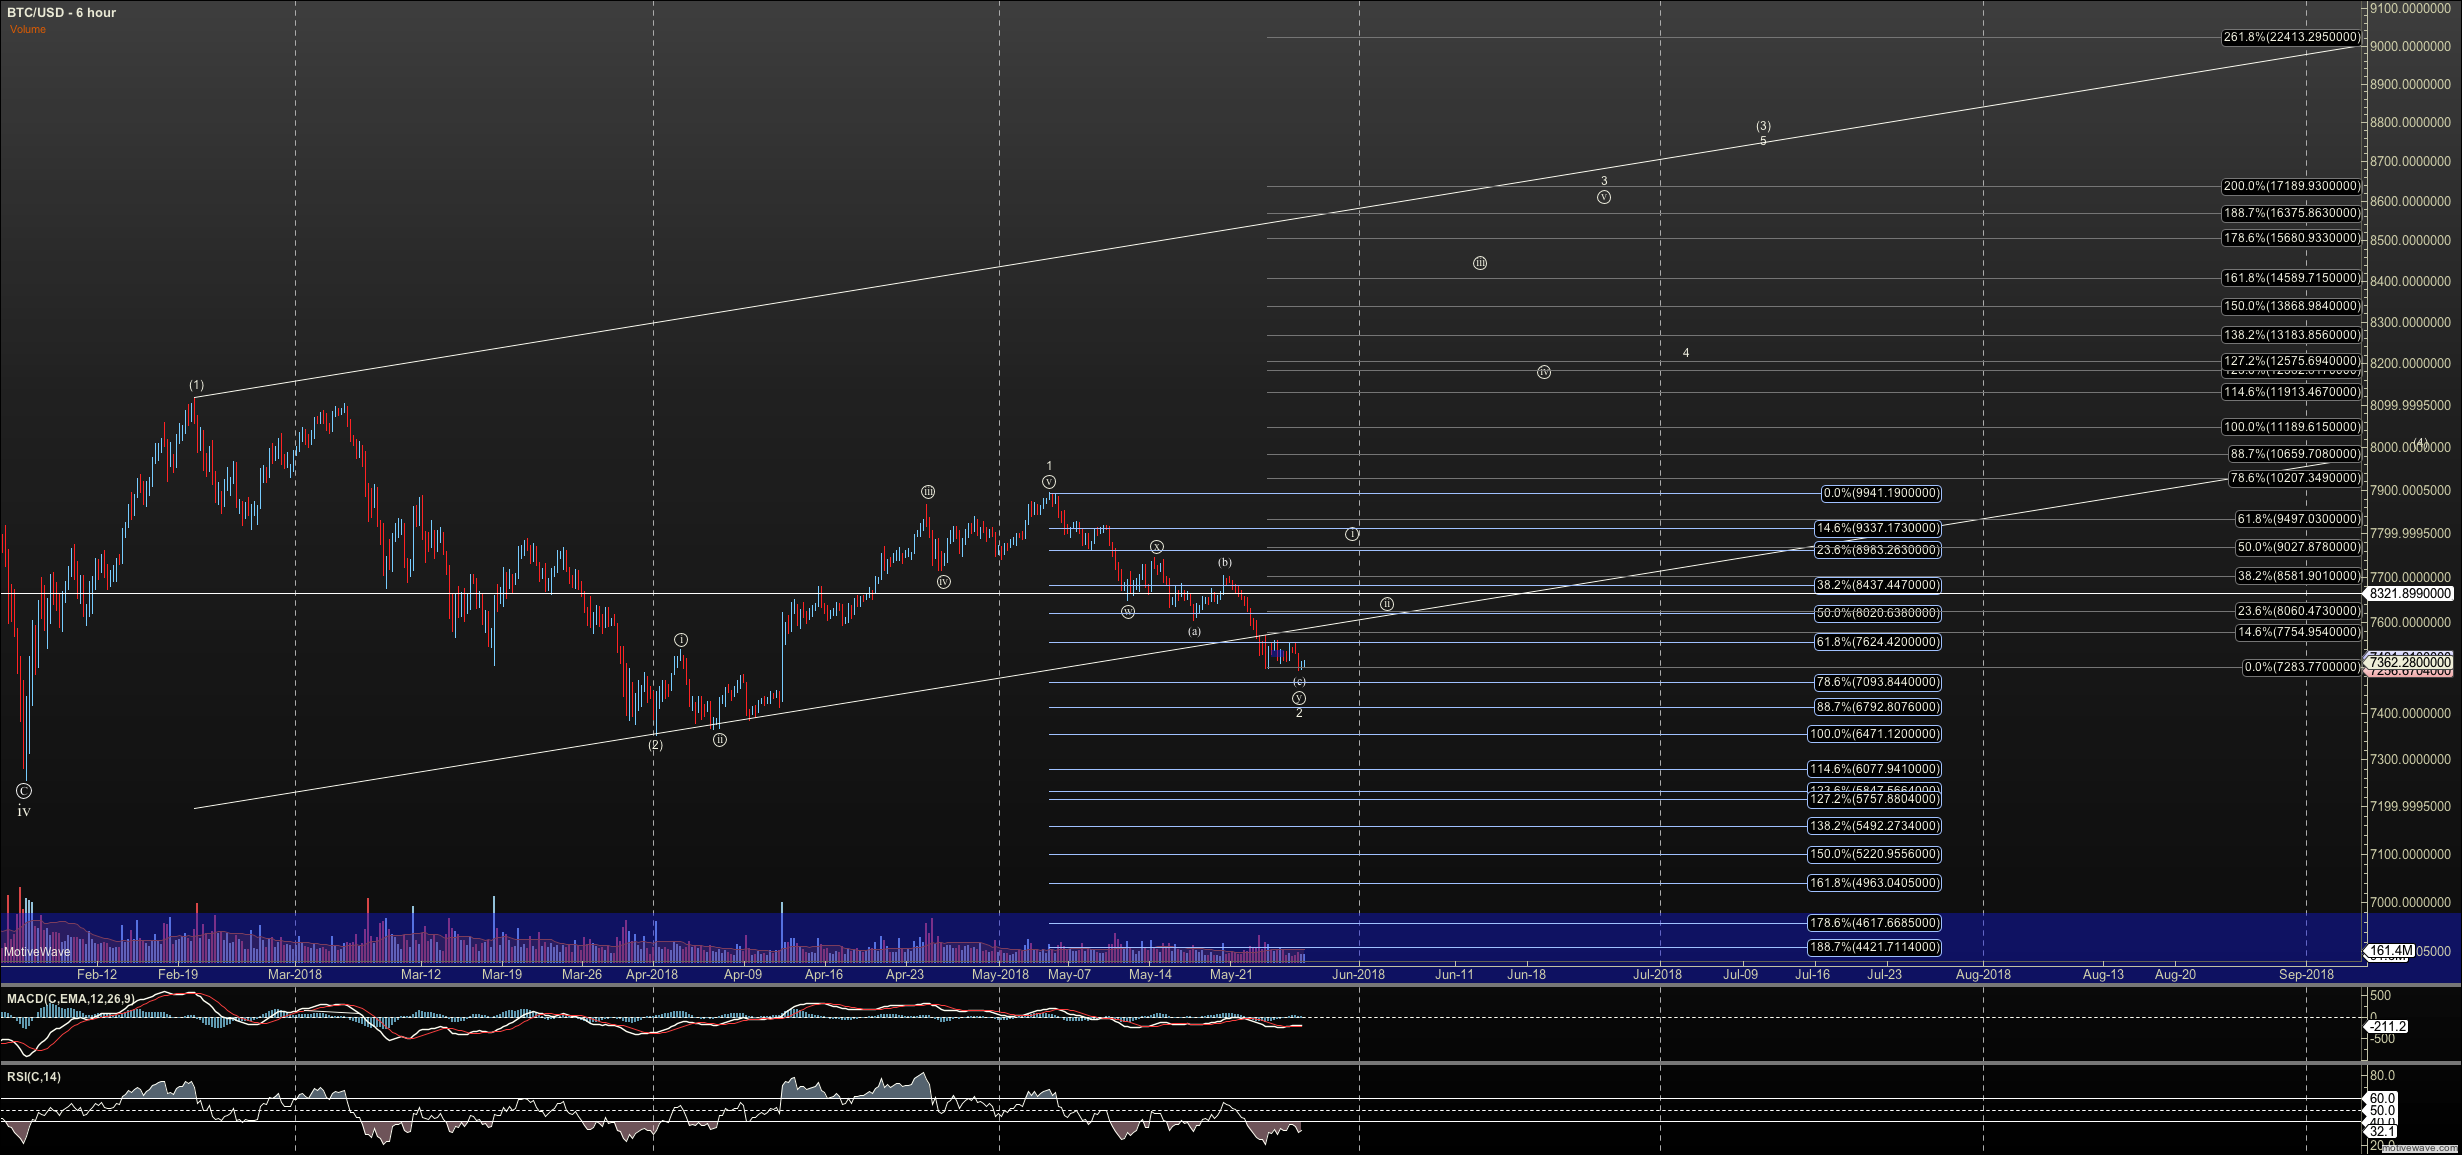Select the (2) wave label at the April low

tap(655, 745)
